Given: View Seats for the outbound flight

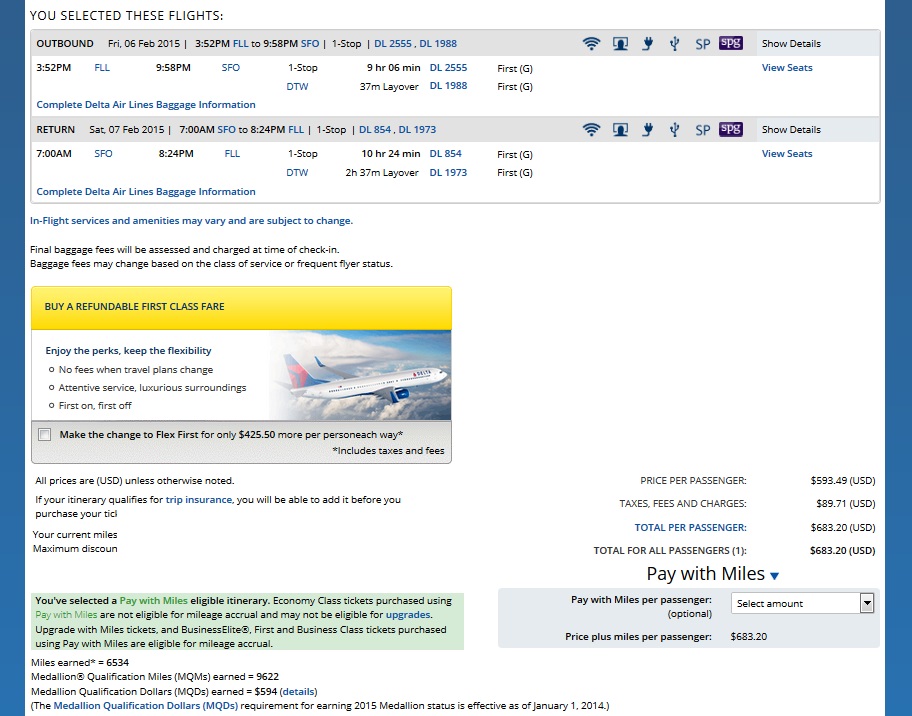Looking at the screenshot, I should [787, 68].
